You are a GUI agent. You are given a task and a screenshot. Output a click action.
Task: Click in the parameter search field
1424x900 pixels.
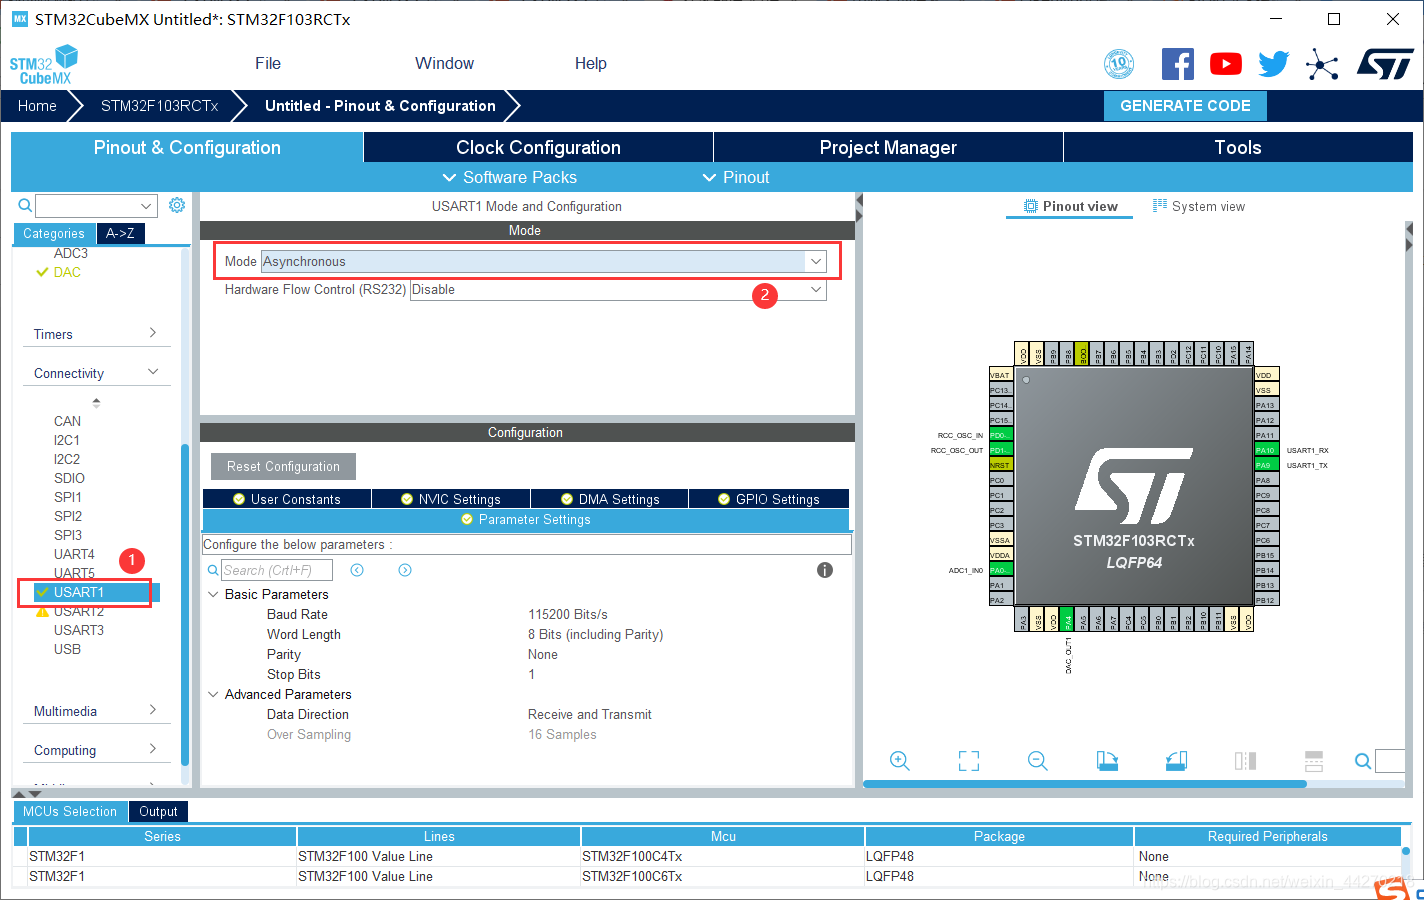point(277,570)
